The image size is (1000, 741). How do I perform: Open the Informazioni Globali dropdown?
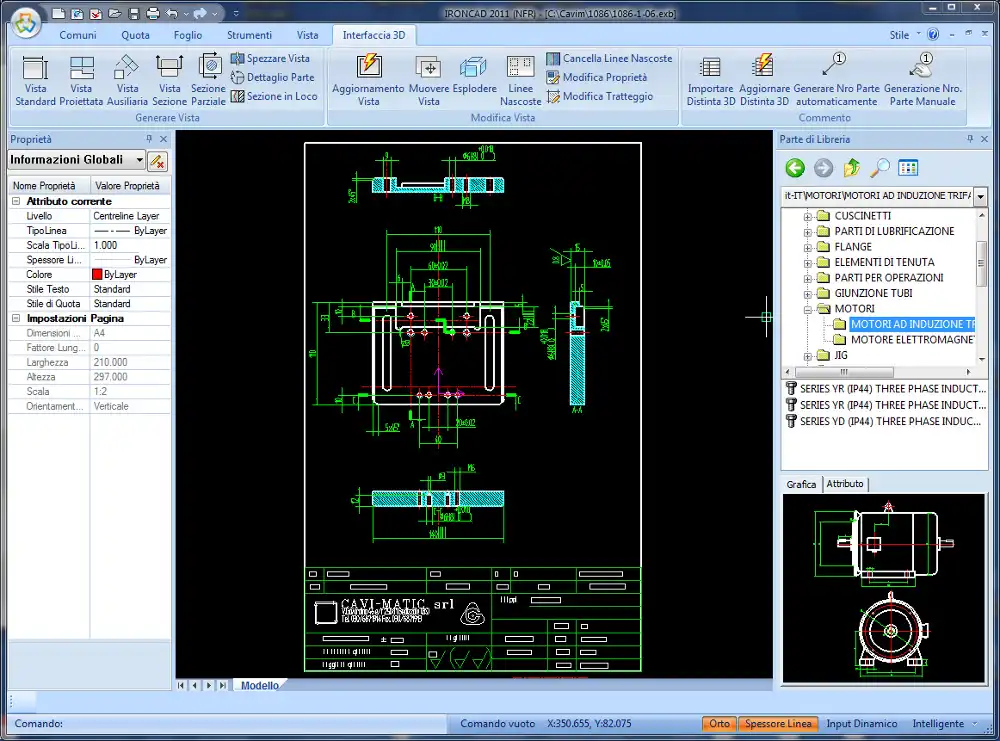tap(140, 160)
